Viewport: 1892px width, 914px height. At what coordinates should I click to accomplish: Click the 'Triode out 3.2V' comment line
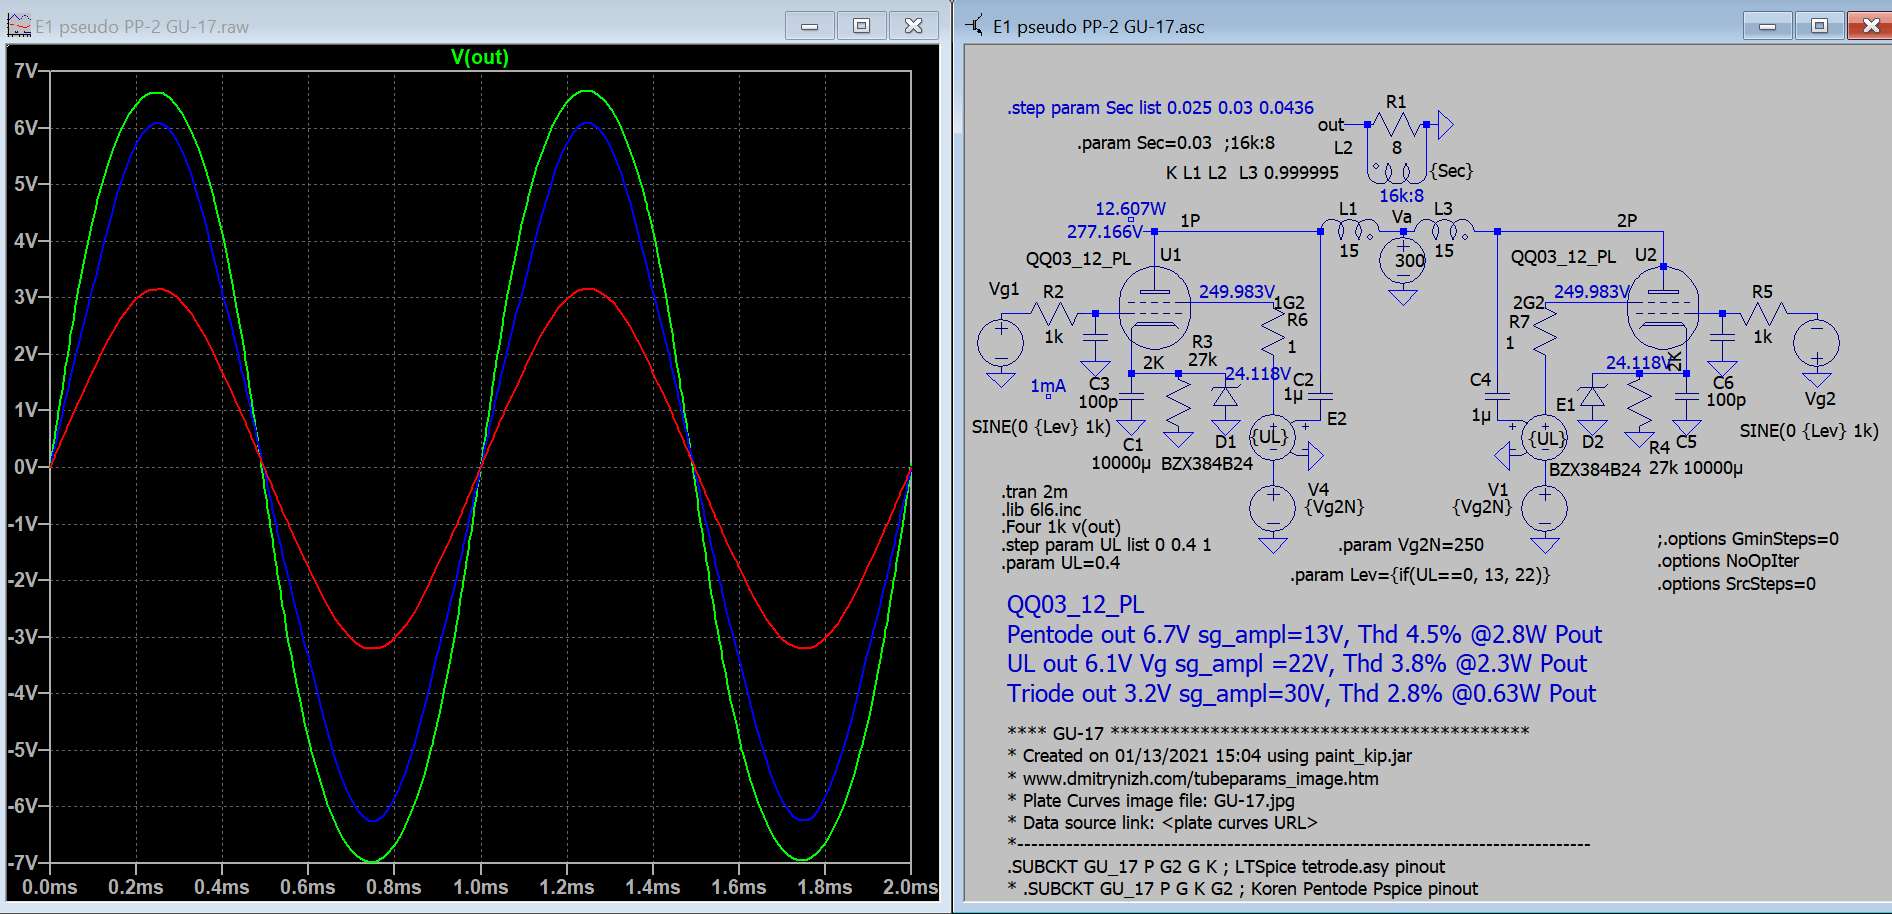pos(1301,693)
